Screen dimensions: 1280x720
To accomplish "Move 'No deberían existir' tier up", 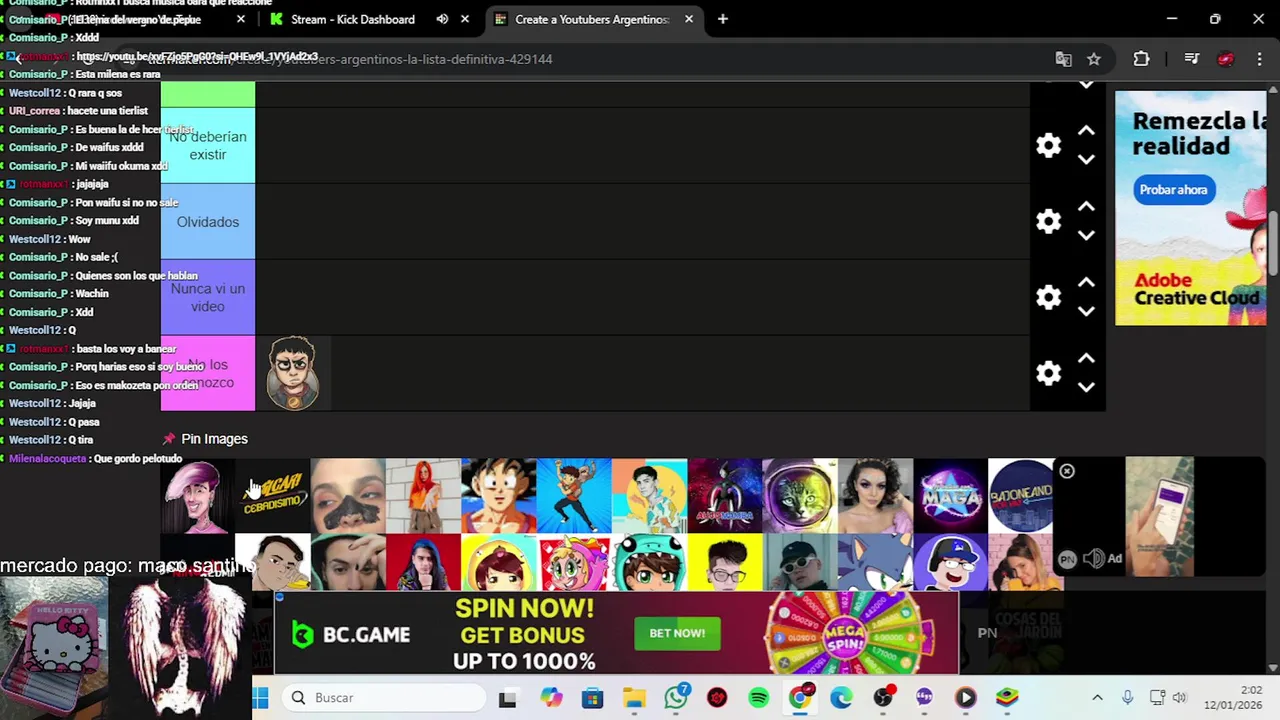I will 1086,131.
